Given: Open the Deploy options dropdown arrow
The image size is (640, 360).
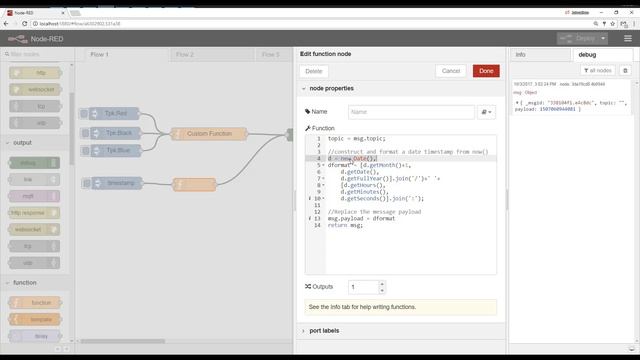Looking at the screenshot, I should pos(603,38).
